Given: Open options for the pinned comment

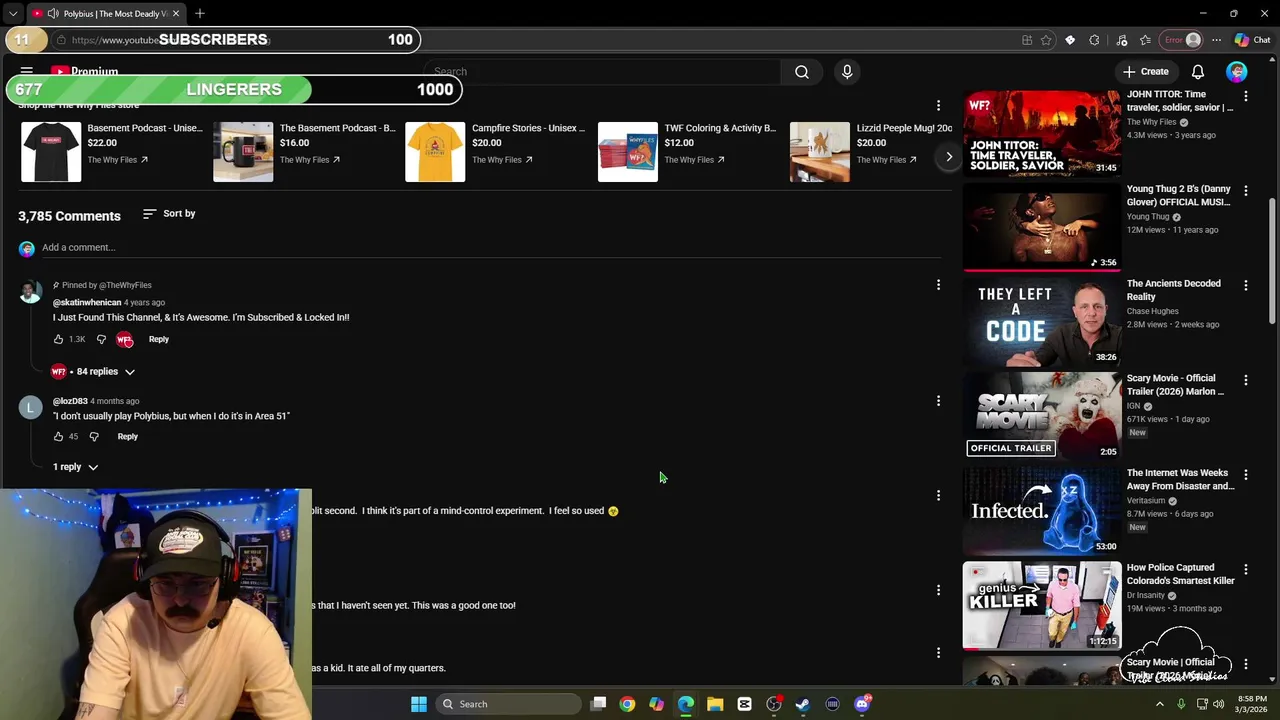Looking at the screenshot, I should point(938,286).
